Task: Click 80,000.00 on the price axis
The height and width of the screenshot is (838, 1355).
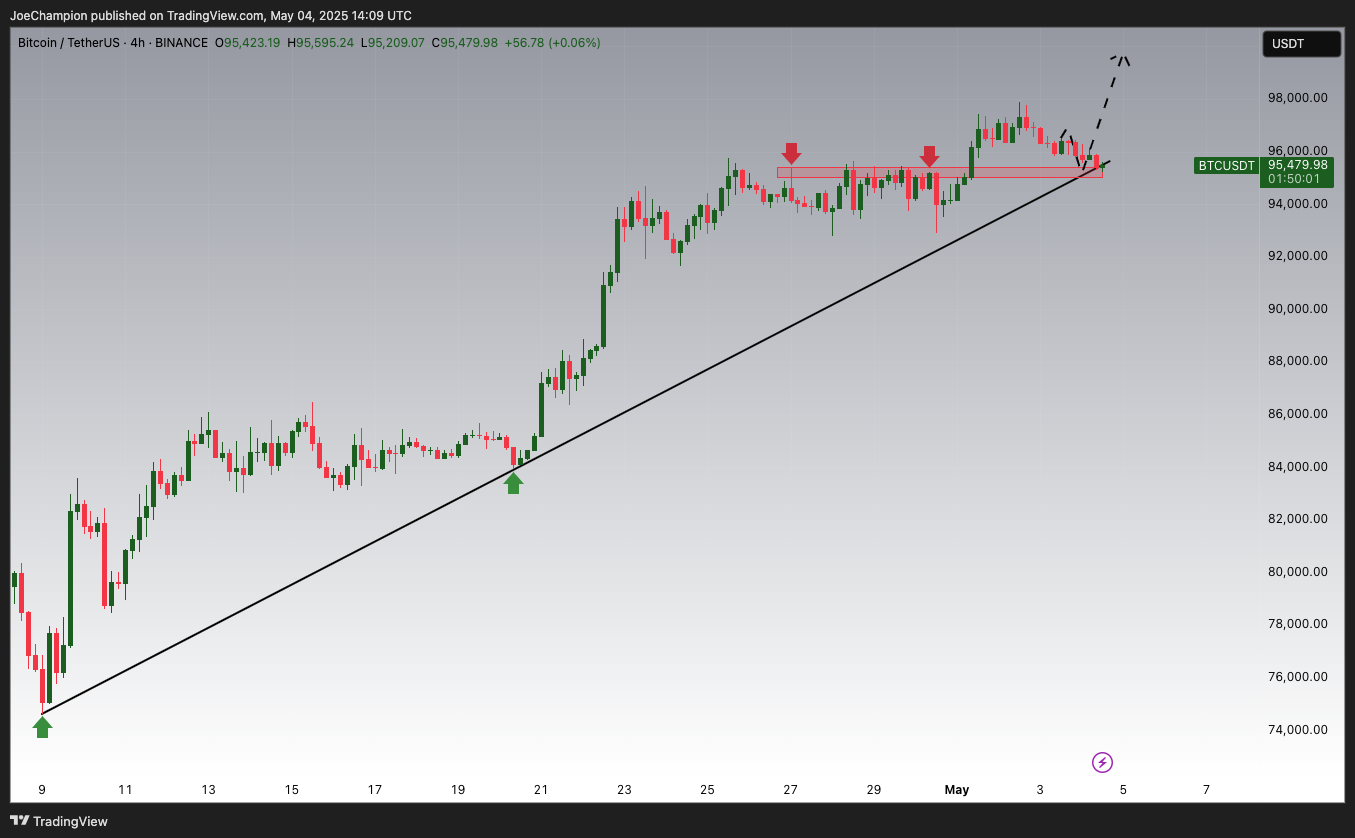Action: (1297, 572)
